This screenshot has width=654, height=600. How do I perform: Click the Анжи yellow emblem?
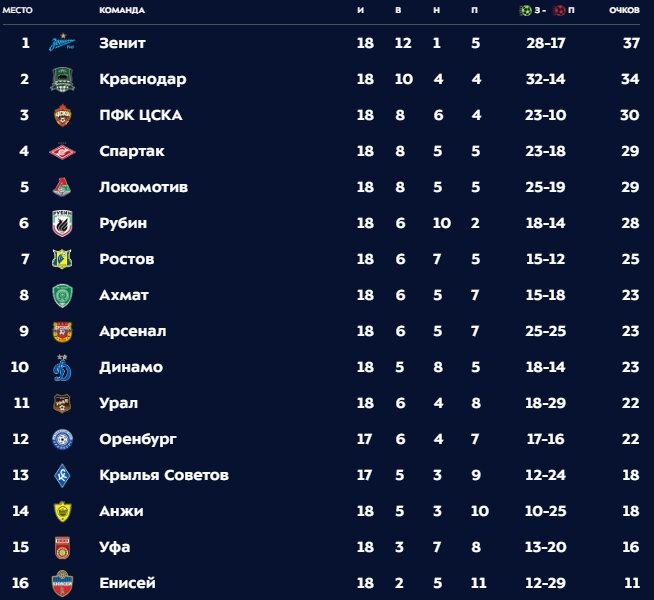point(63,511)
